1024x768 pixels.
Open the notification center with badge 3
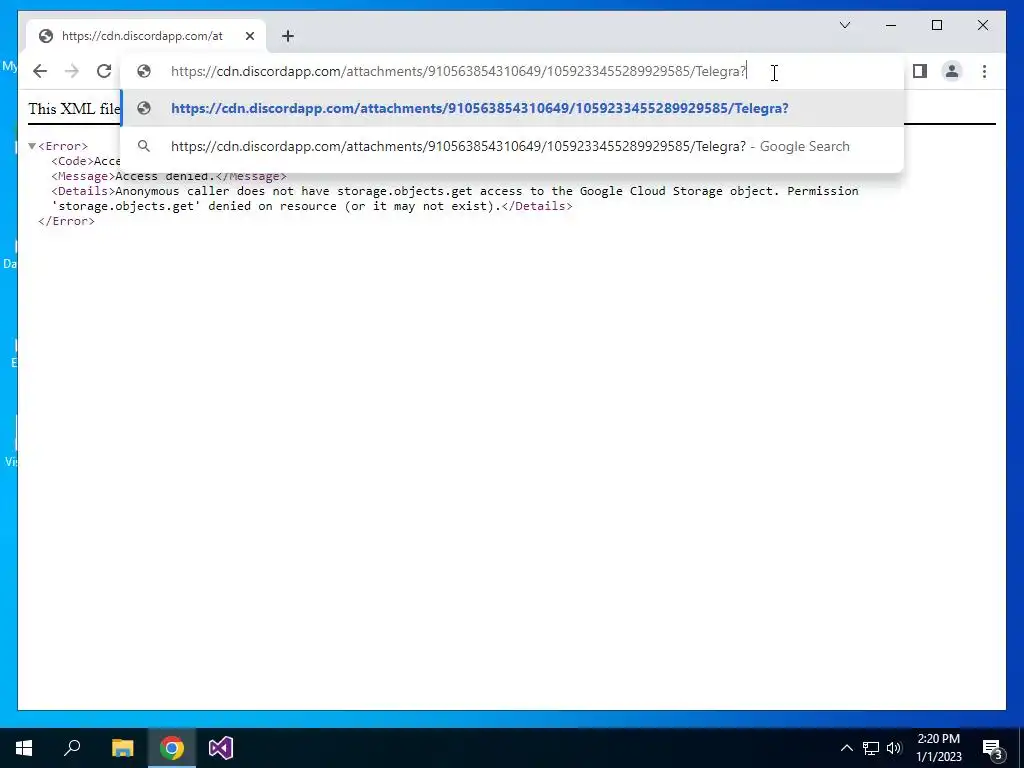993,748
